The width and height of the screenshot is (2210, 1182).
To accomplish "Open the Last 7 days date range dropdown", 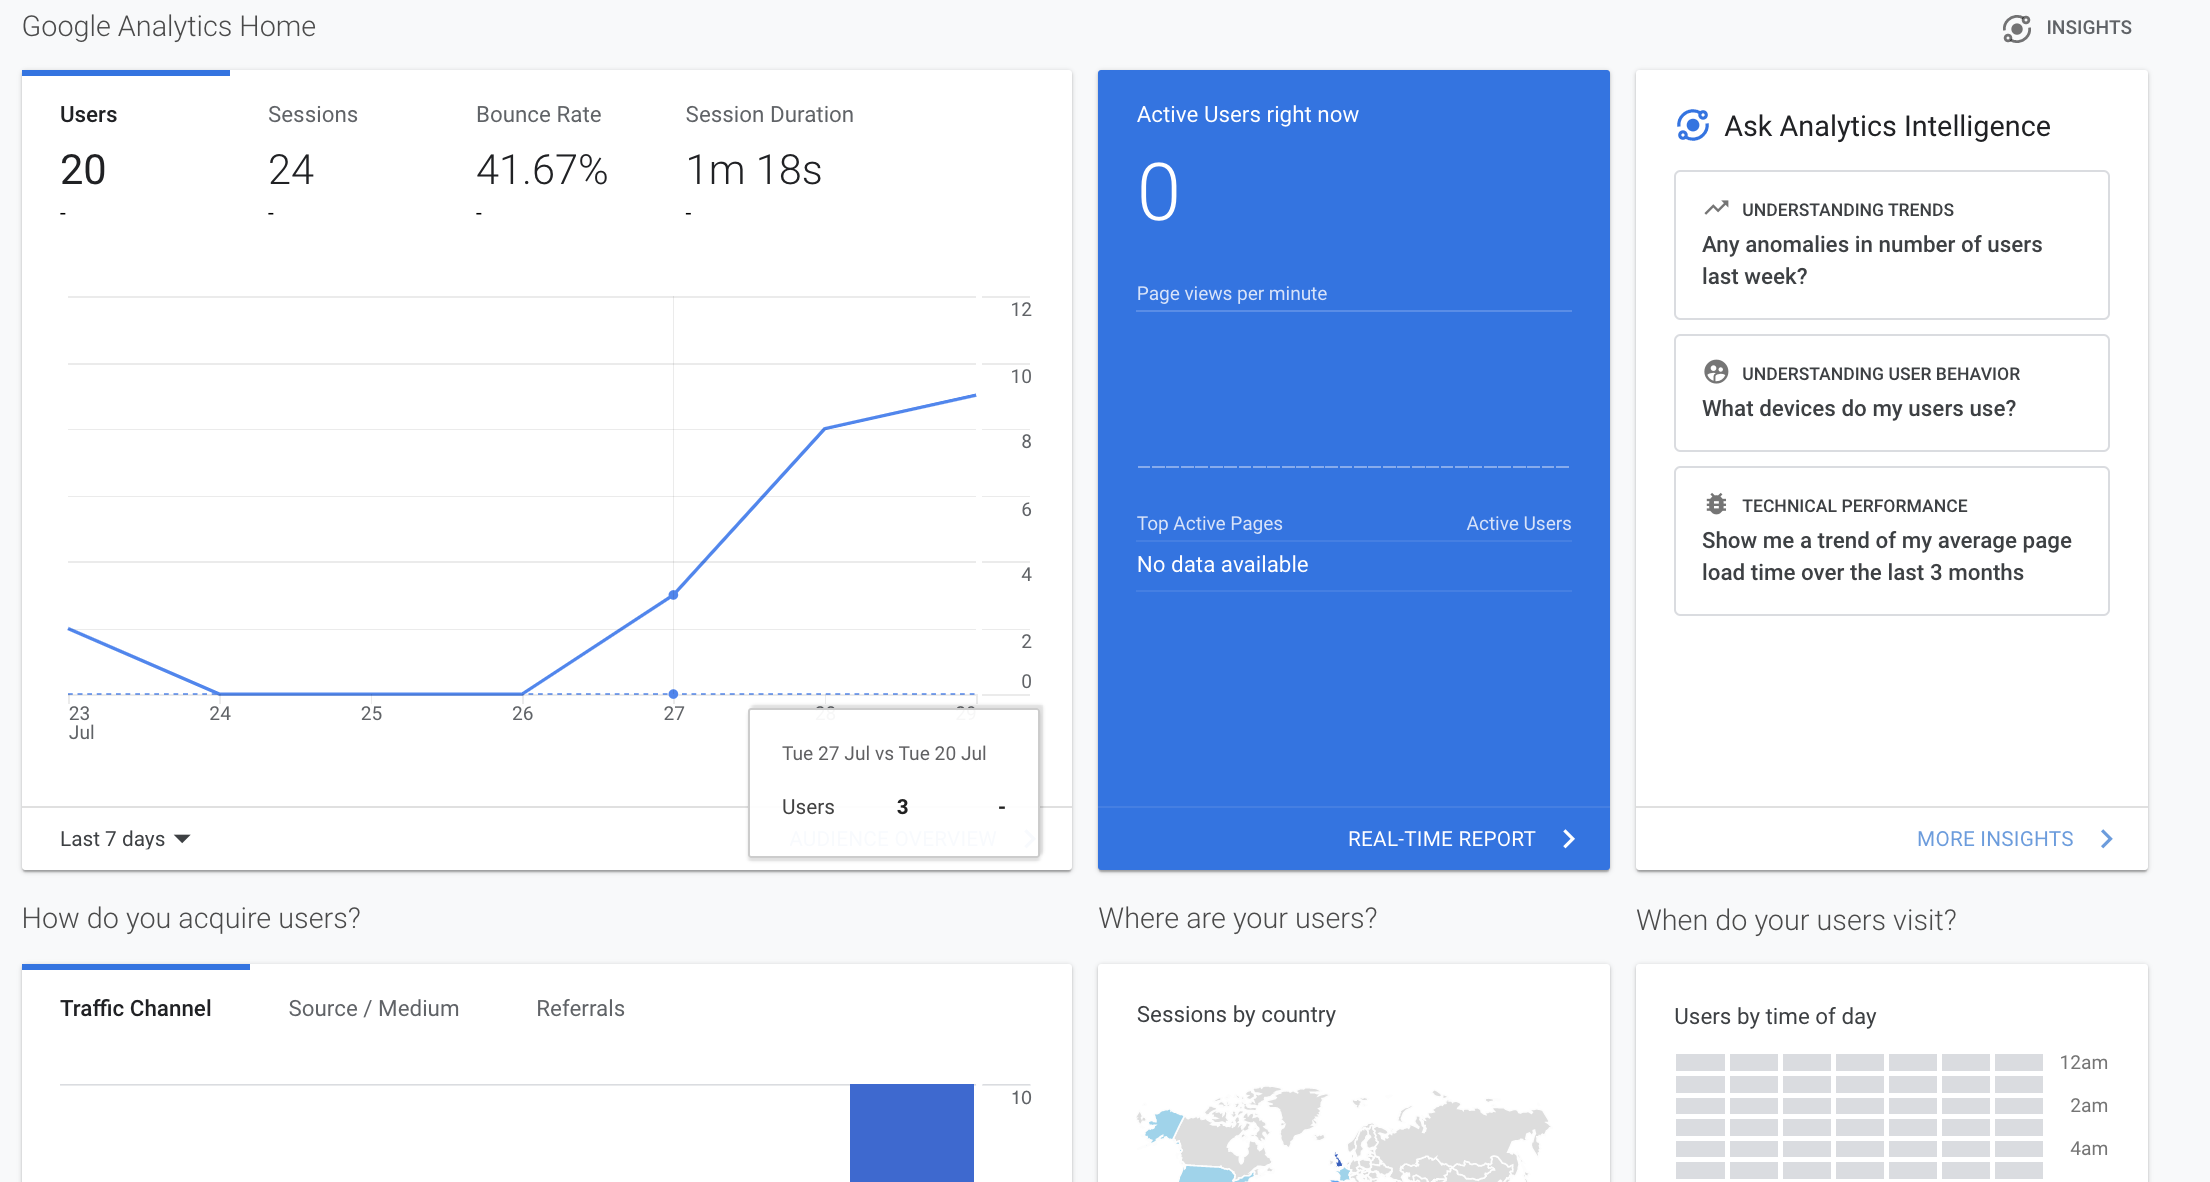I will 124,839.
